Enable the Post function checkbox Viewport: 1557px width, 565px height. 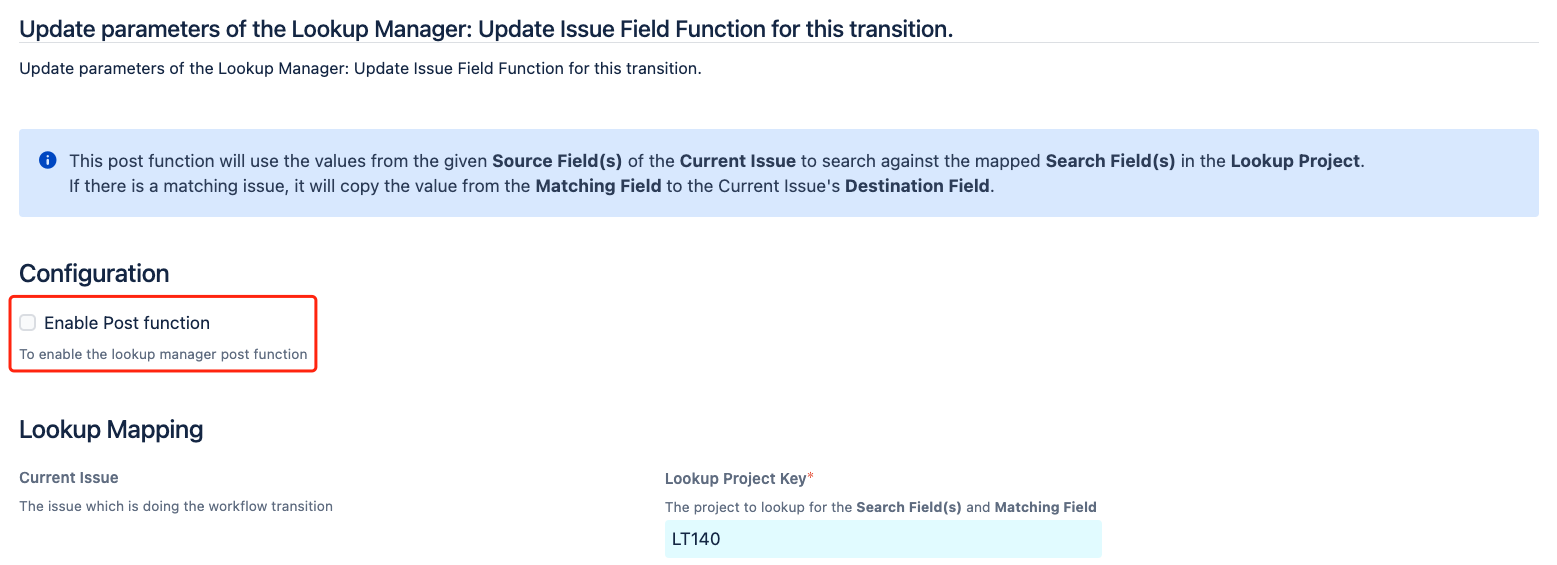pyautogui.click(x=28, y=322)
